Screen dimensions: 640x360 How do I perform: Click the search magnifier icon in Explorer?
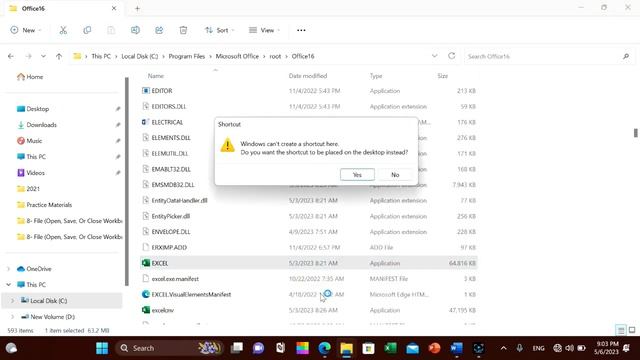(626, 56)
